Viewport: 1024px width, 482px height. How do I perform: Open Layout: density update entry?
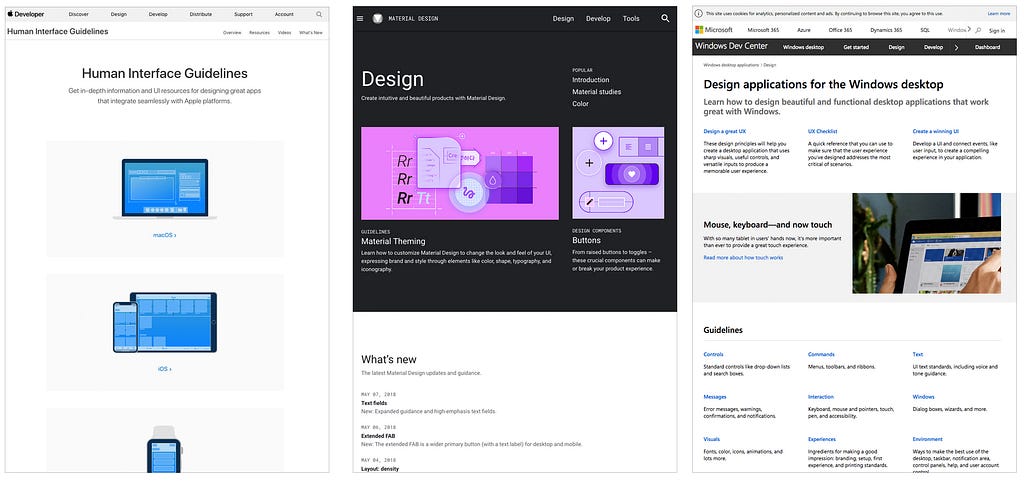[x=379, y=468]
